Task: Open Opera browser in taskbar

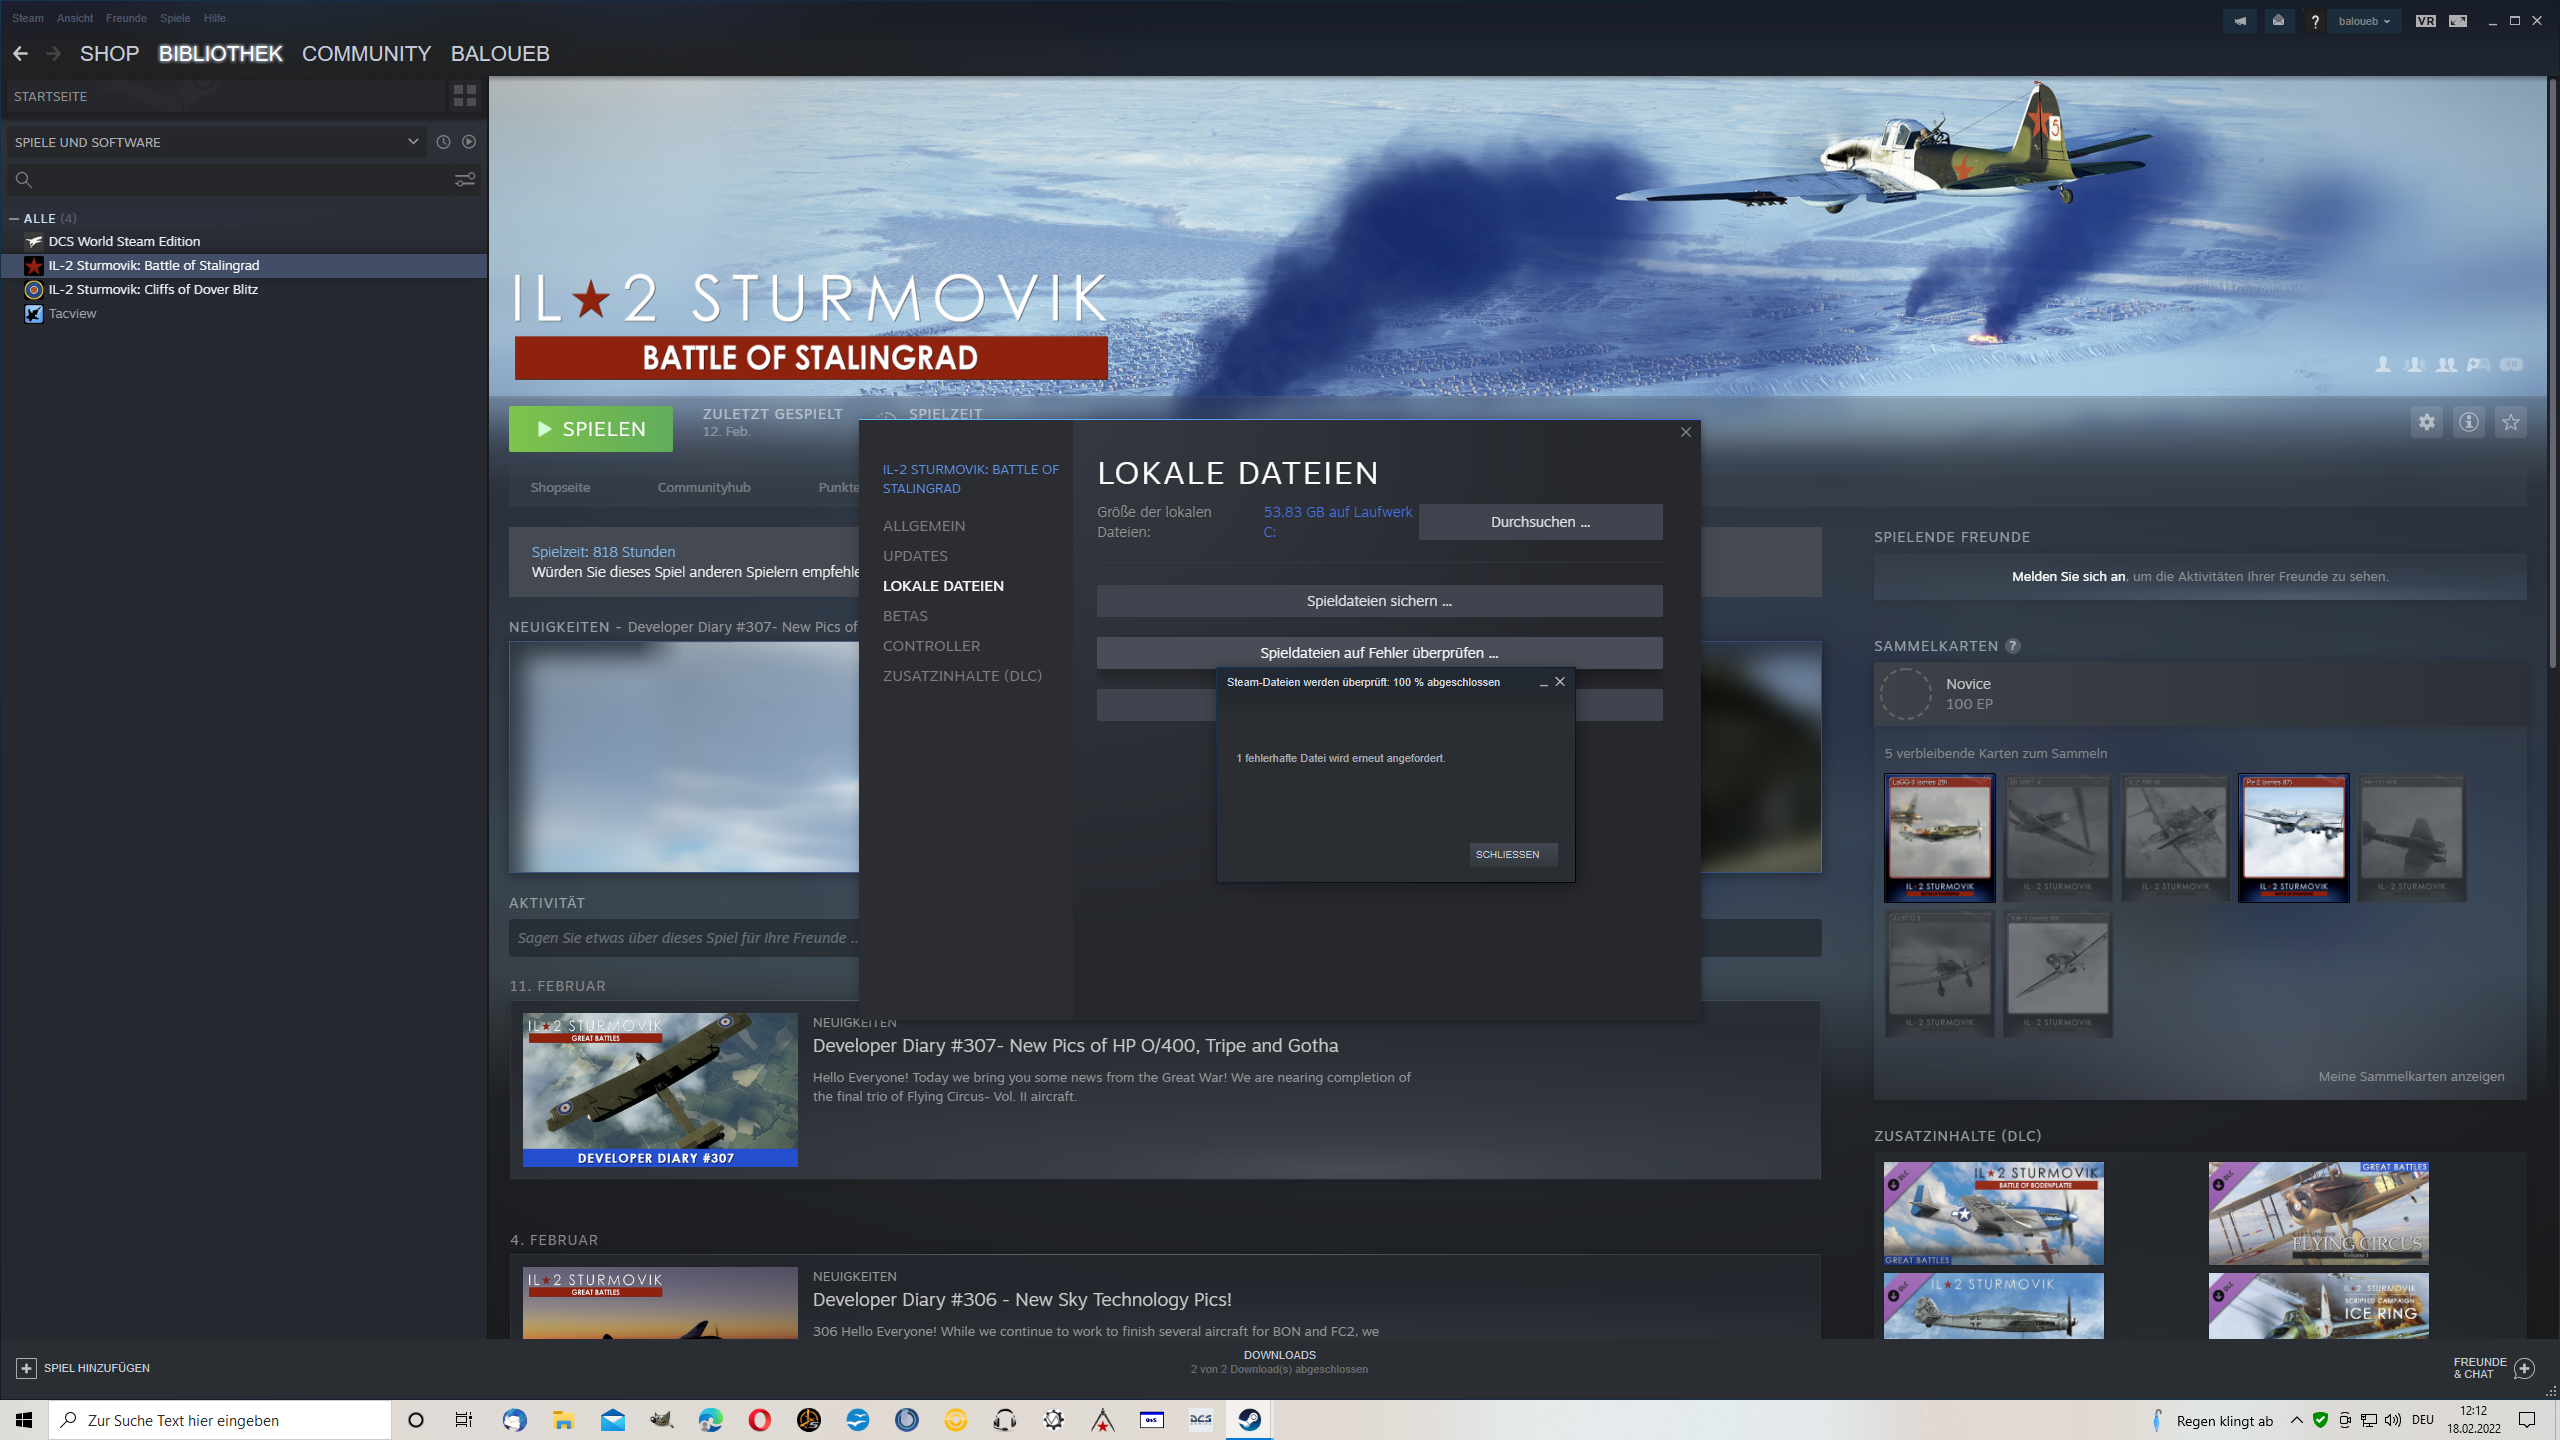Action: (x=760, y=1420)
